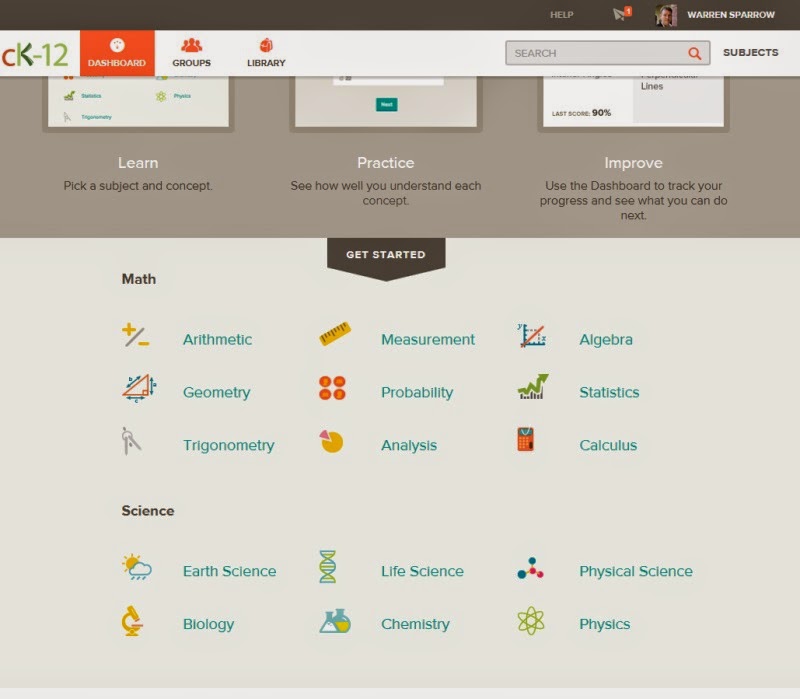Open the Calculus subject link
800x699 pixels.
(608, 445)
